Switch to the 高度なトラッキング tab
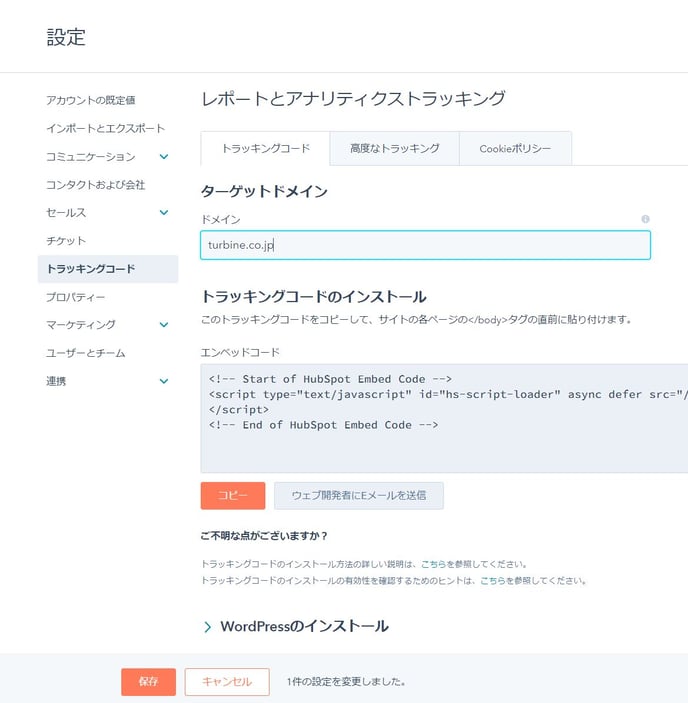Image resolution: width=688 pixels, height=703 pixels. point(394,148)
